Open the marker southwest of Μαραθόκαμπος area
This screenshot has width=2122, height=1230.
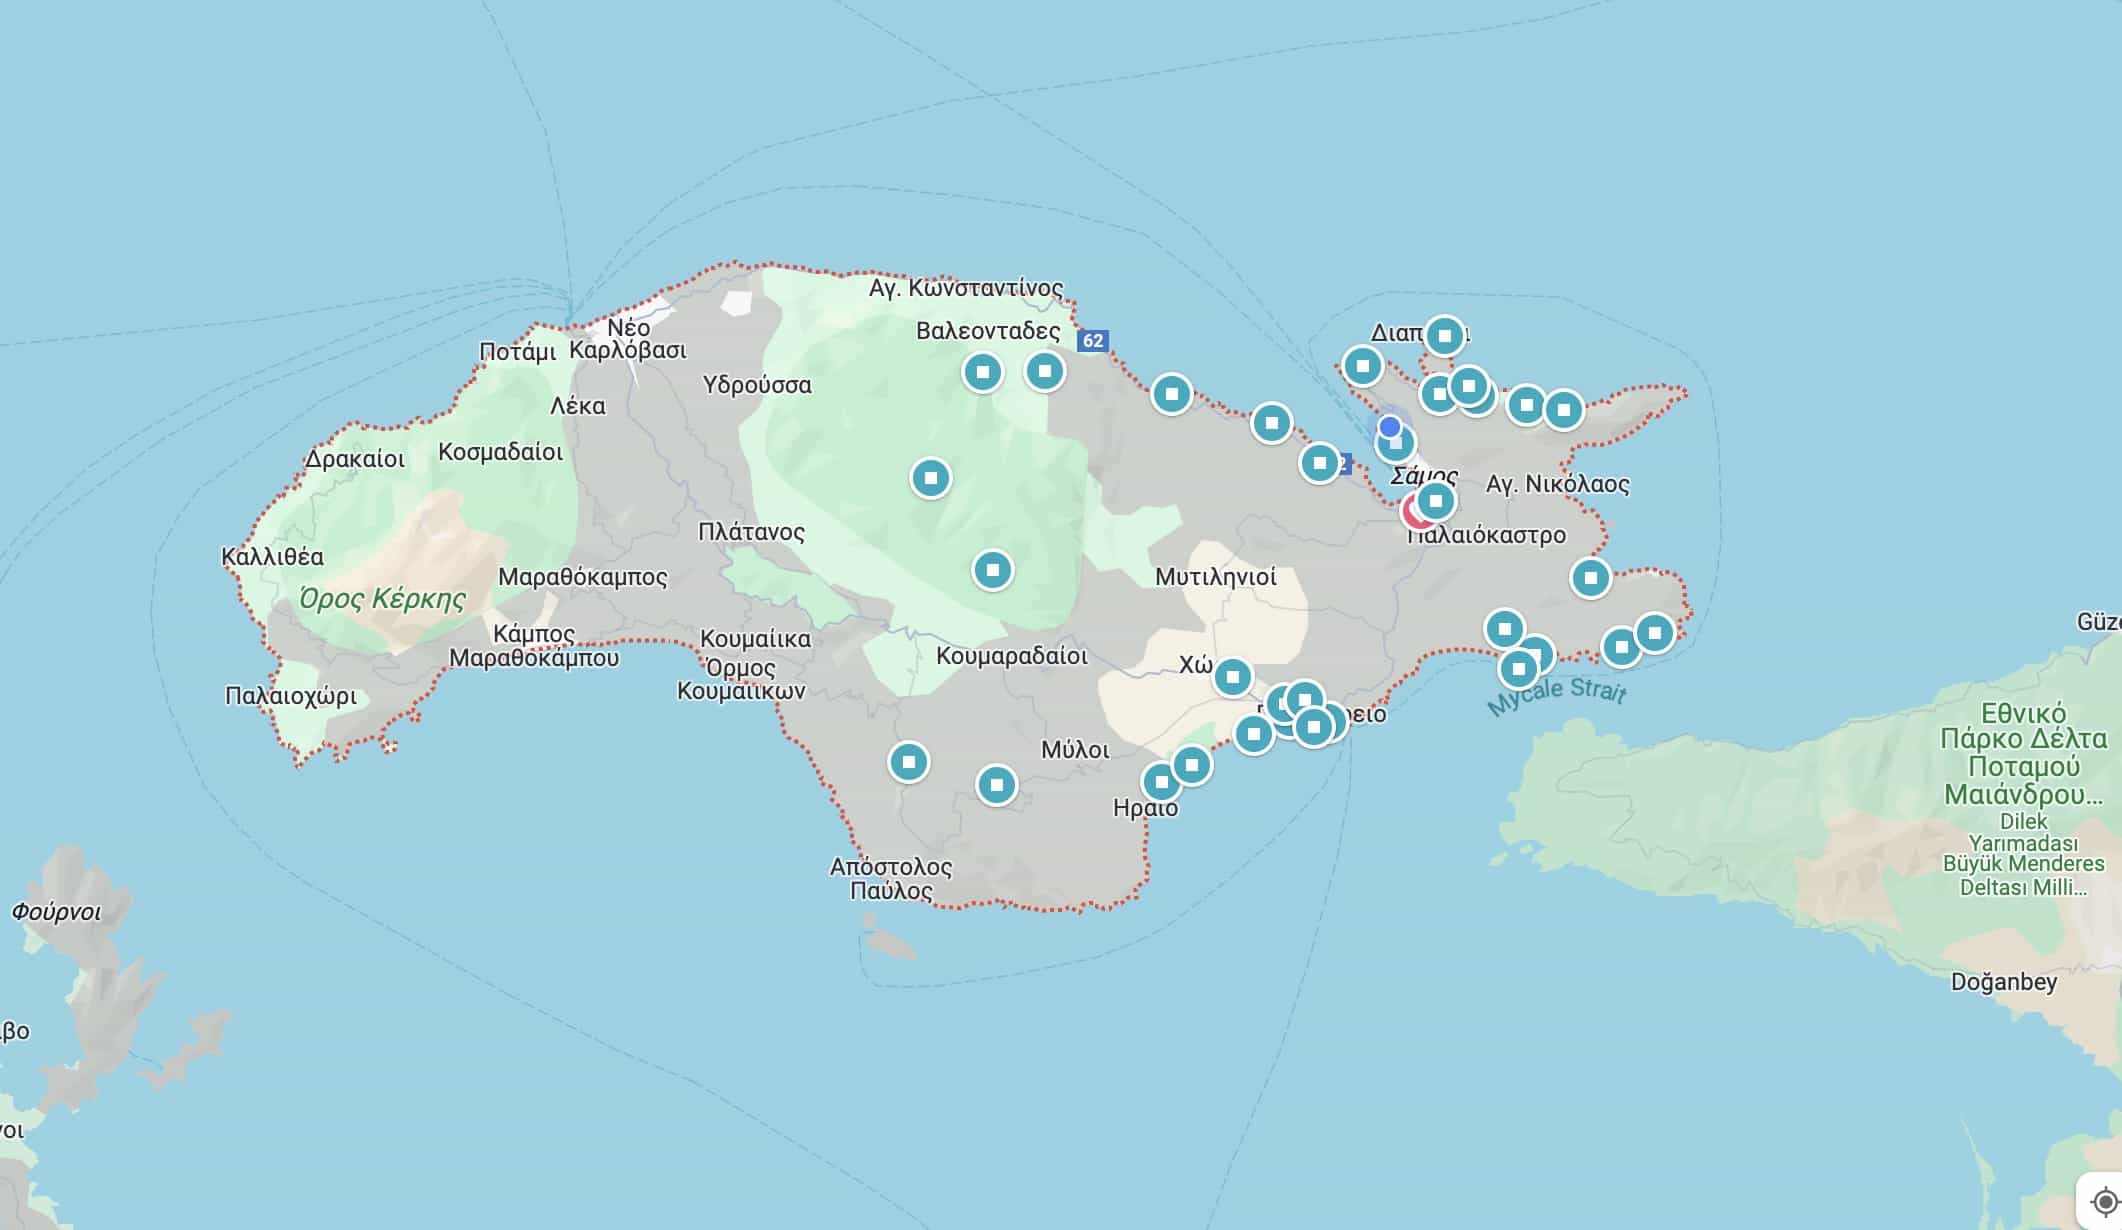point(908,761)
